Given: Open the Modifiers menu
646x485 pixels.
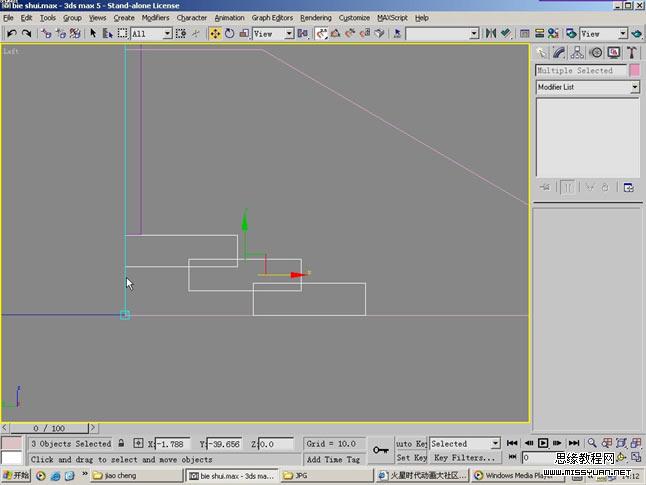Looking at the screenshot, I should [155, 18].
